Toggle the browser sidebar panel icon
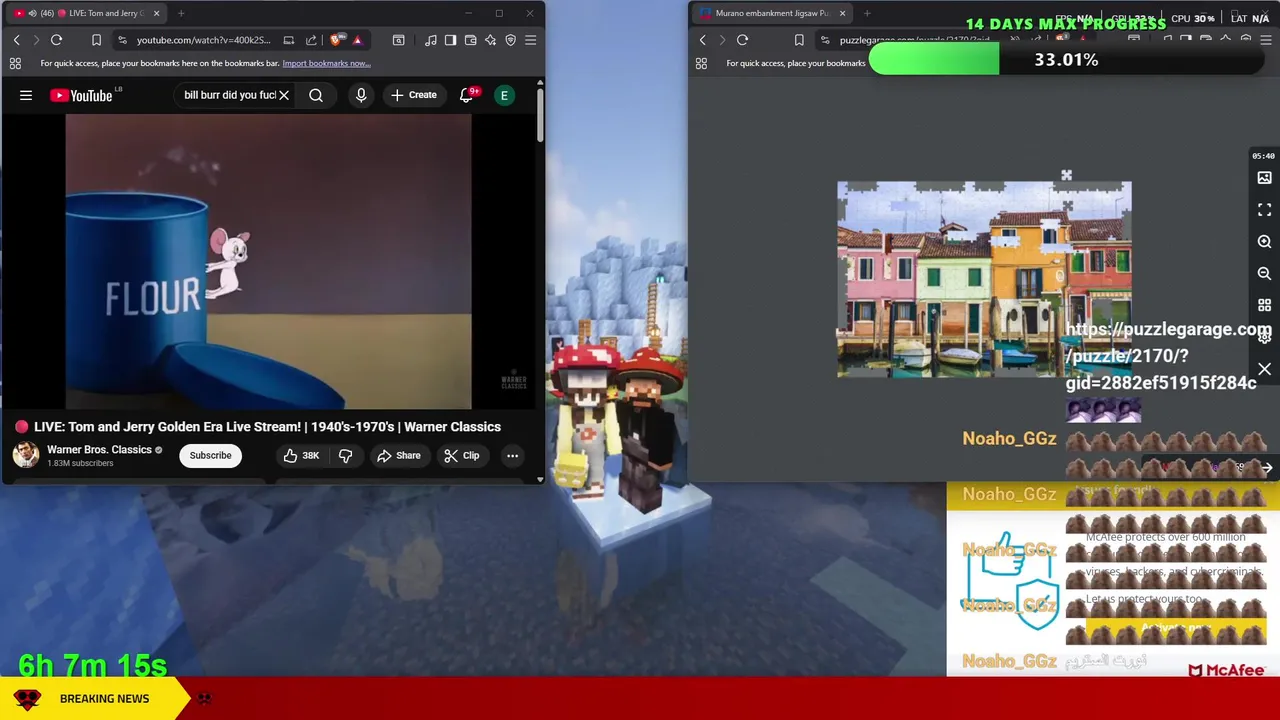Screen dimensions: 1280x720 tap(450, 40)
